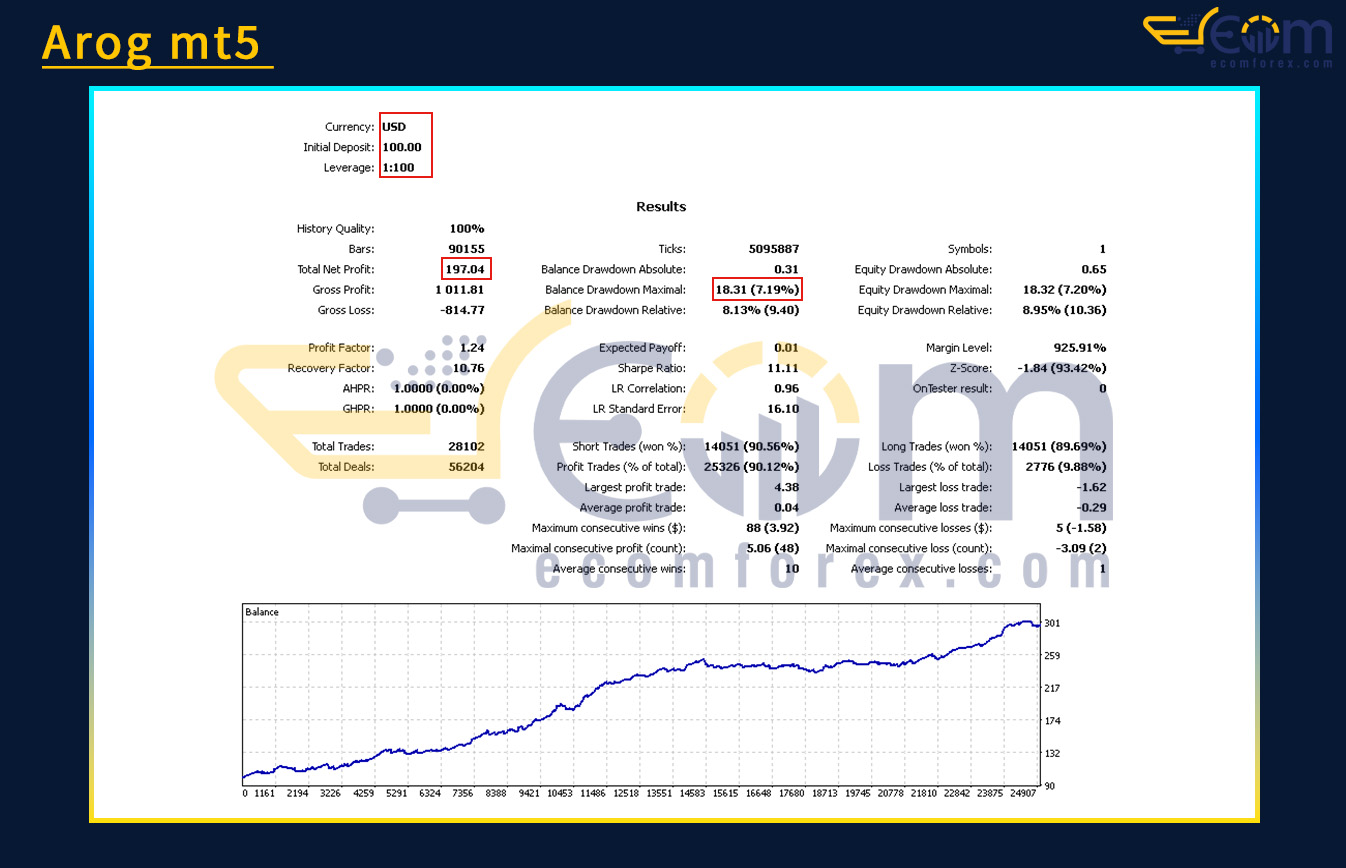
Task: Select the Total Deals value 56204
Action: coord(466,467)
